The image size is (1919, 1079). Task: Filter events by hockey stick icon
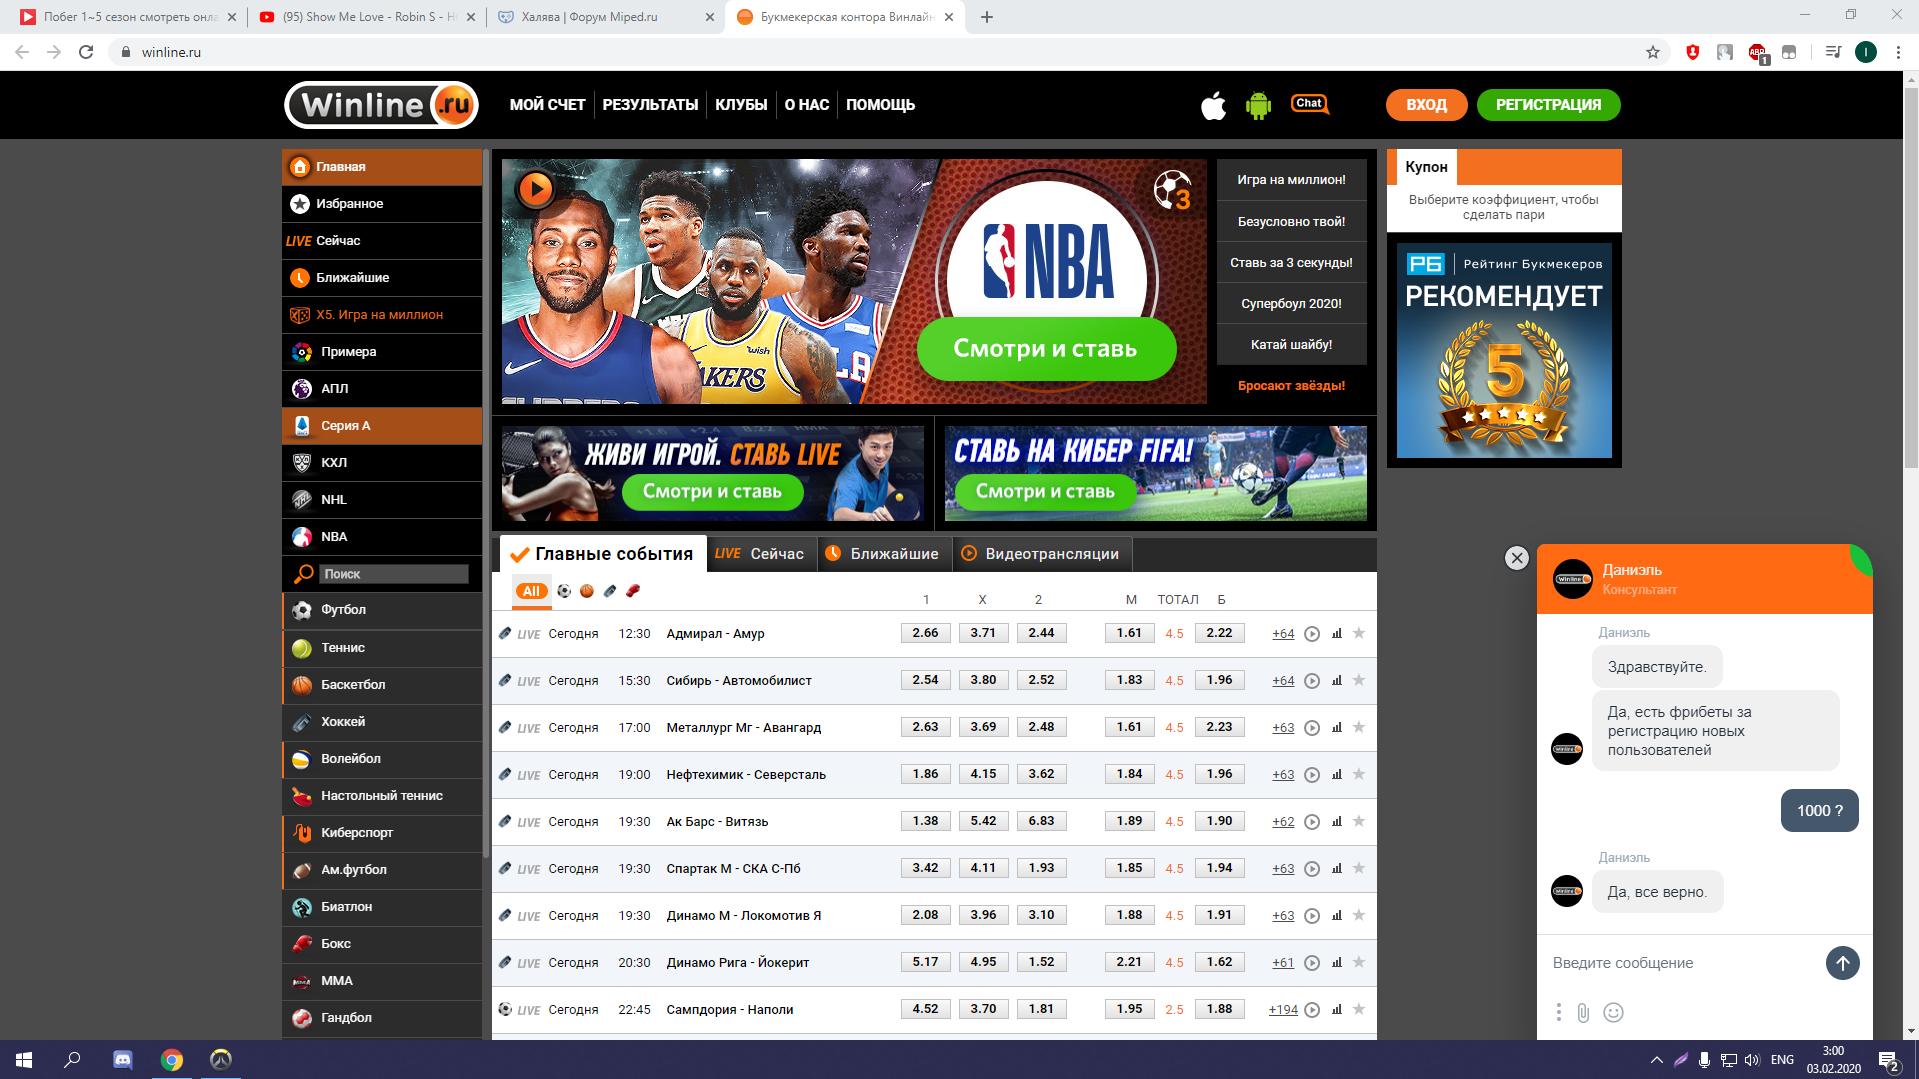610,591
